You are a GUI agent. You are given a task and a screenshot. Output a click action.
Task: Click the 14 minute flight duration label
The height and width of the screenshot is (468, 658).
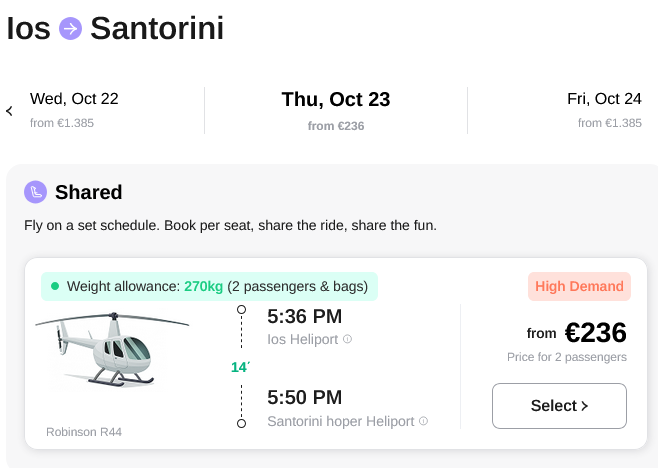240,367
